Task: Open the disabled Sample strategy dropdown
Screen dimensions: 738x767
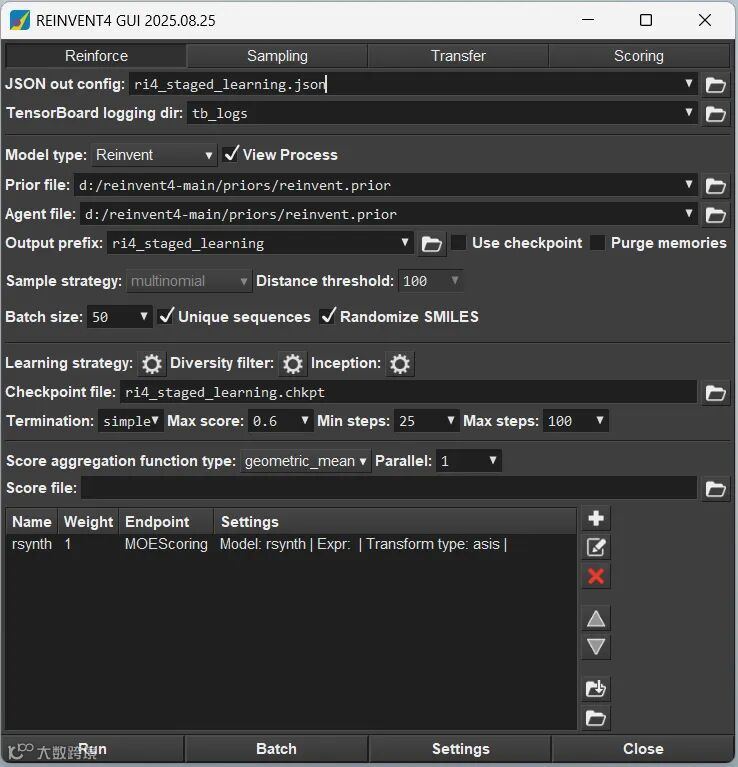Action: point(189,281)
